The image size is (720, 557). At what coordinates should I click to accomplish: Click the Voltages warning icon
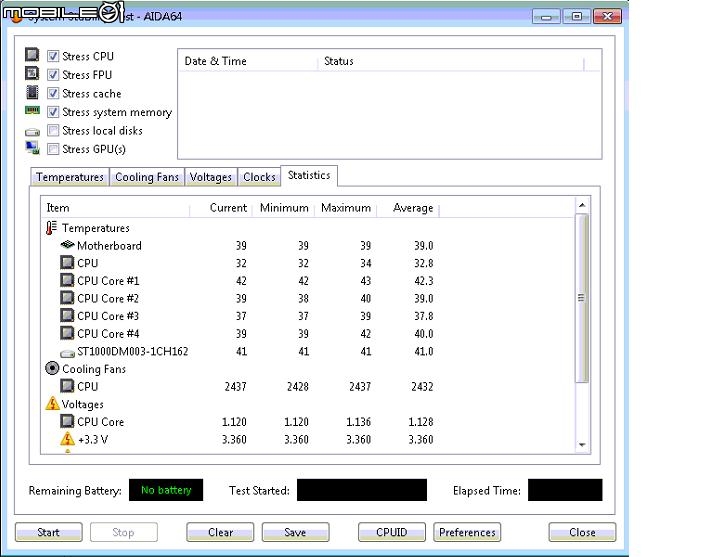point(52,403)
